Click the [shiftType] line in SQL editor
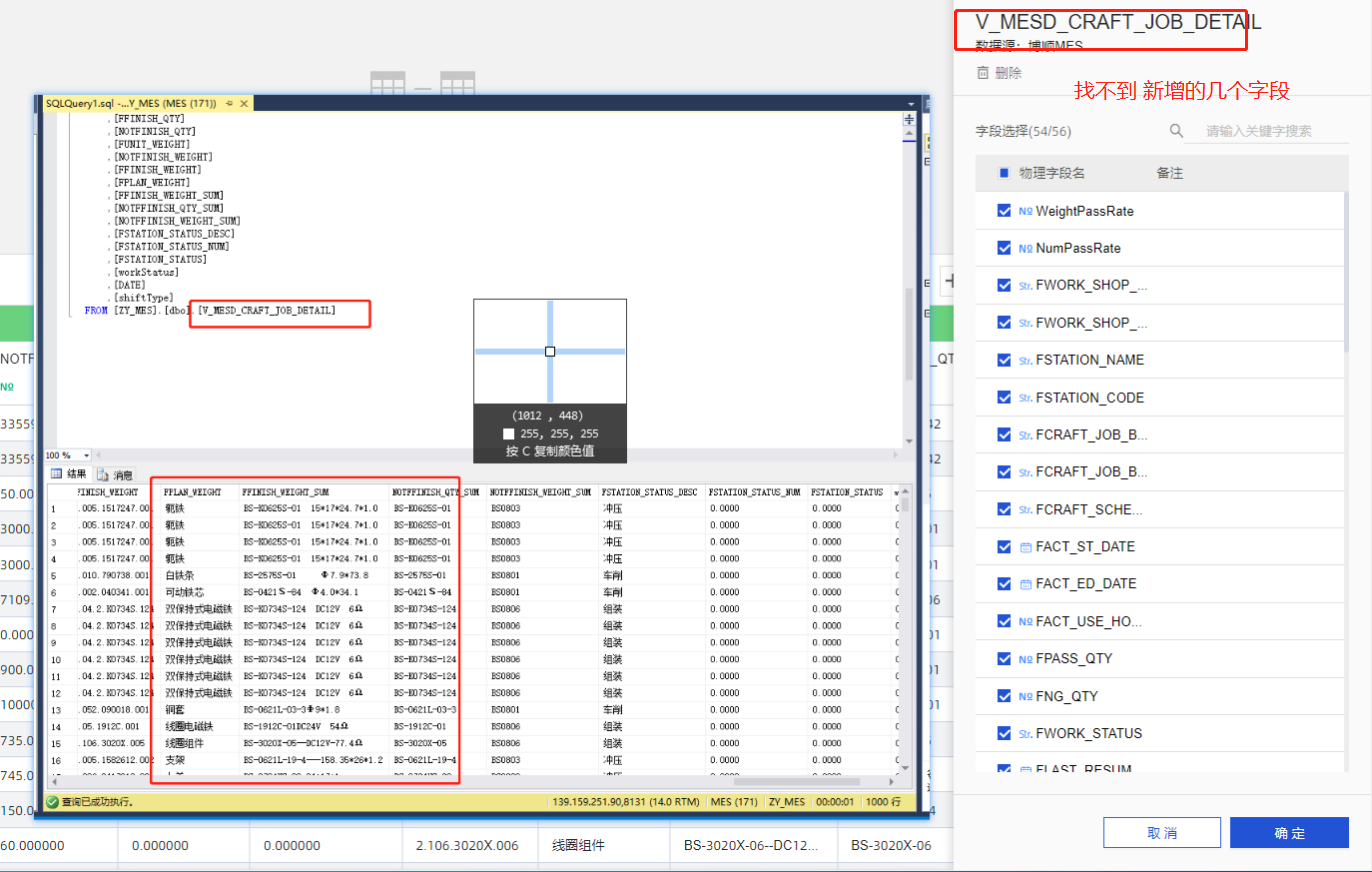 pyautogui.click(x=143, y=298)
